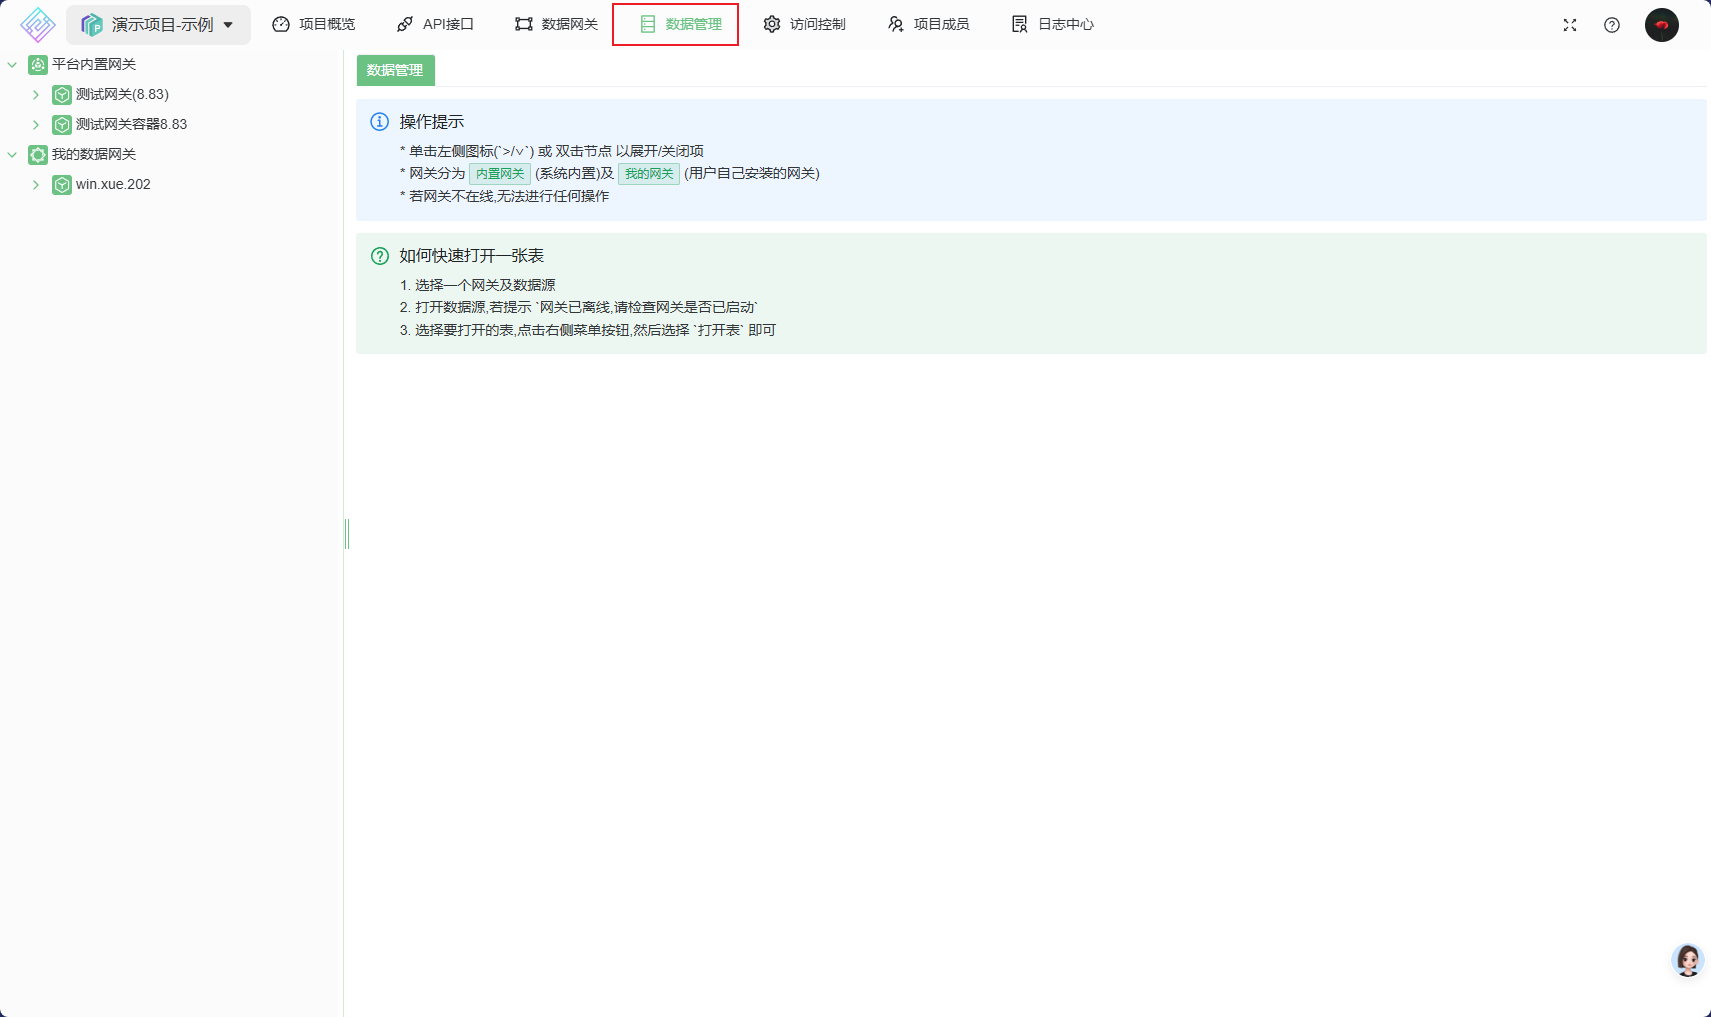The image size is (1711, 1017).
Task: Collapse the 平台内置网关 tree node
Action: click(x=12, y=64)
